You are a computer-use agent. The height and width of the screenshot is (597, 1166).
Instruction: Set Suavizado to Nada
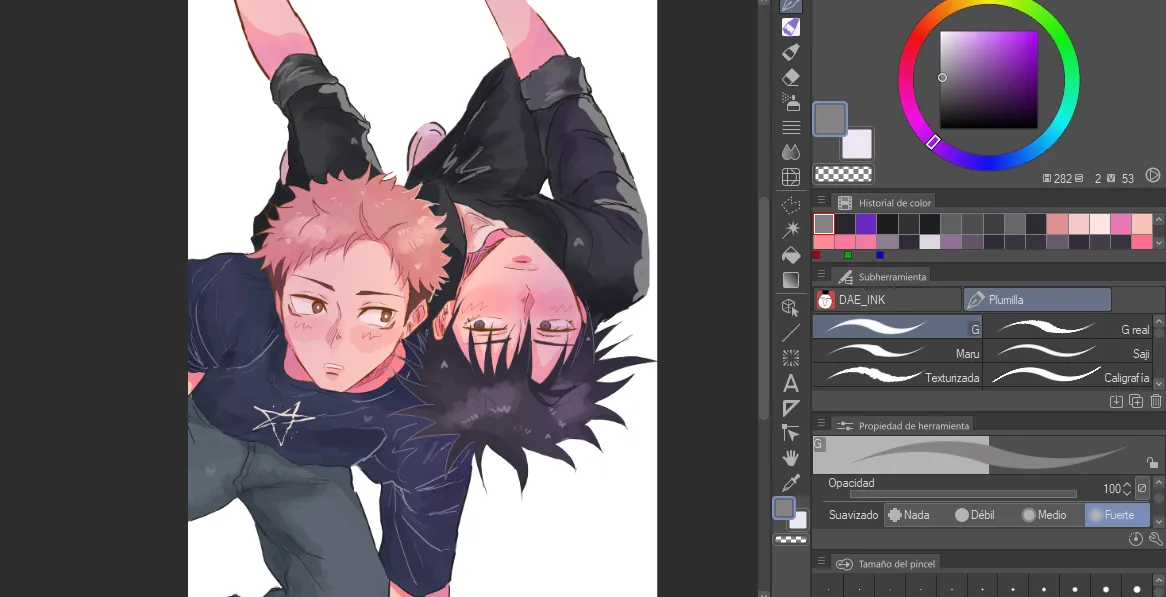click(x=909, y=514)
